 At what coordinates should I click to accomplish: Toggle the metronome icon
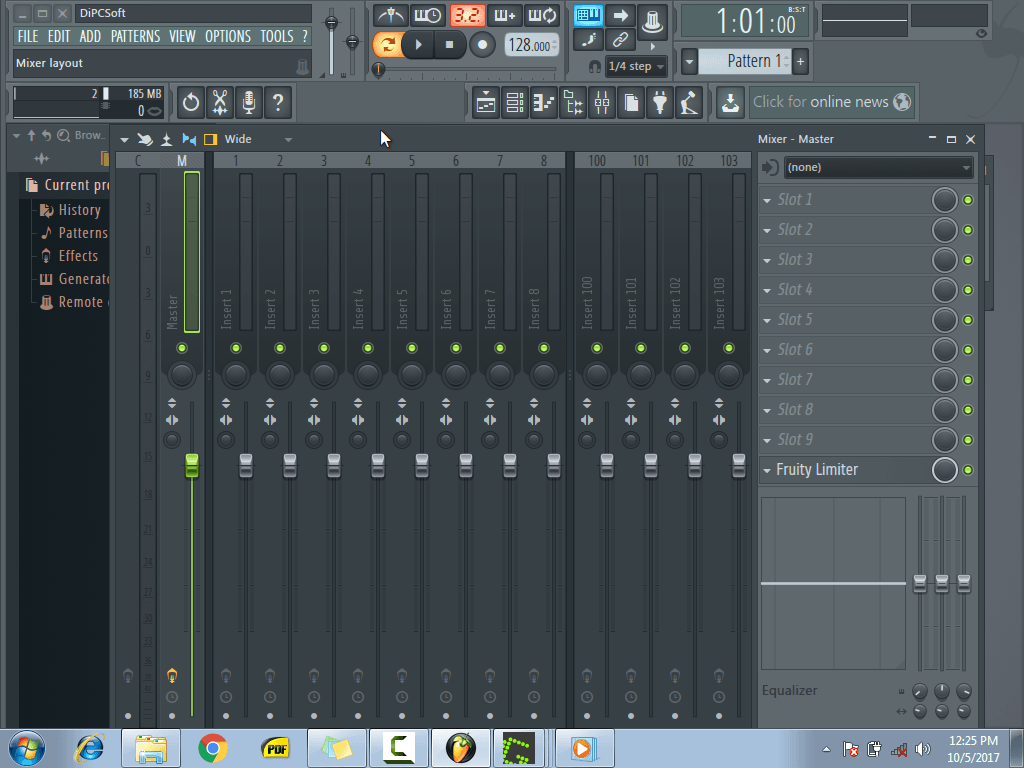[x=391, y=15]
